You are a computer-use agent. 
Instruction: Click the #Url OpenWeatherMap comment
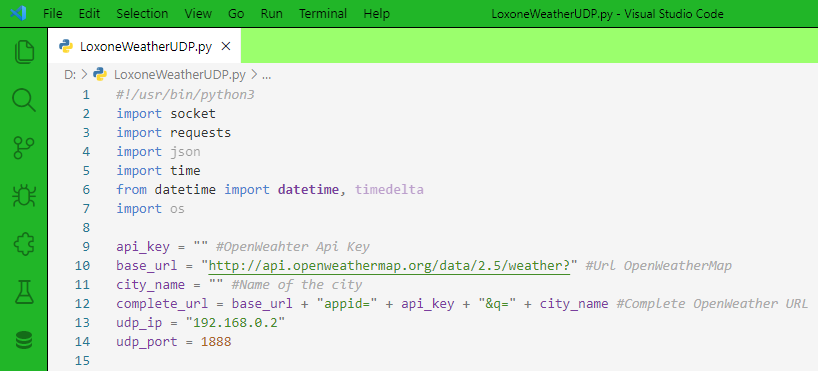[x=658, y=266]
